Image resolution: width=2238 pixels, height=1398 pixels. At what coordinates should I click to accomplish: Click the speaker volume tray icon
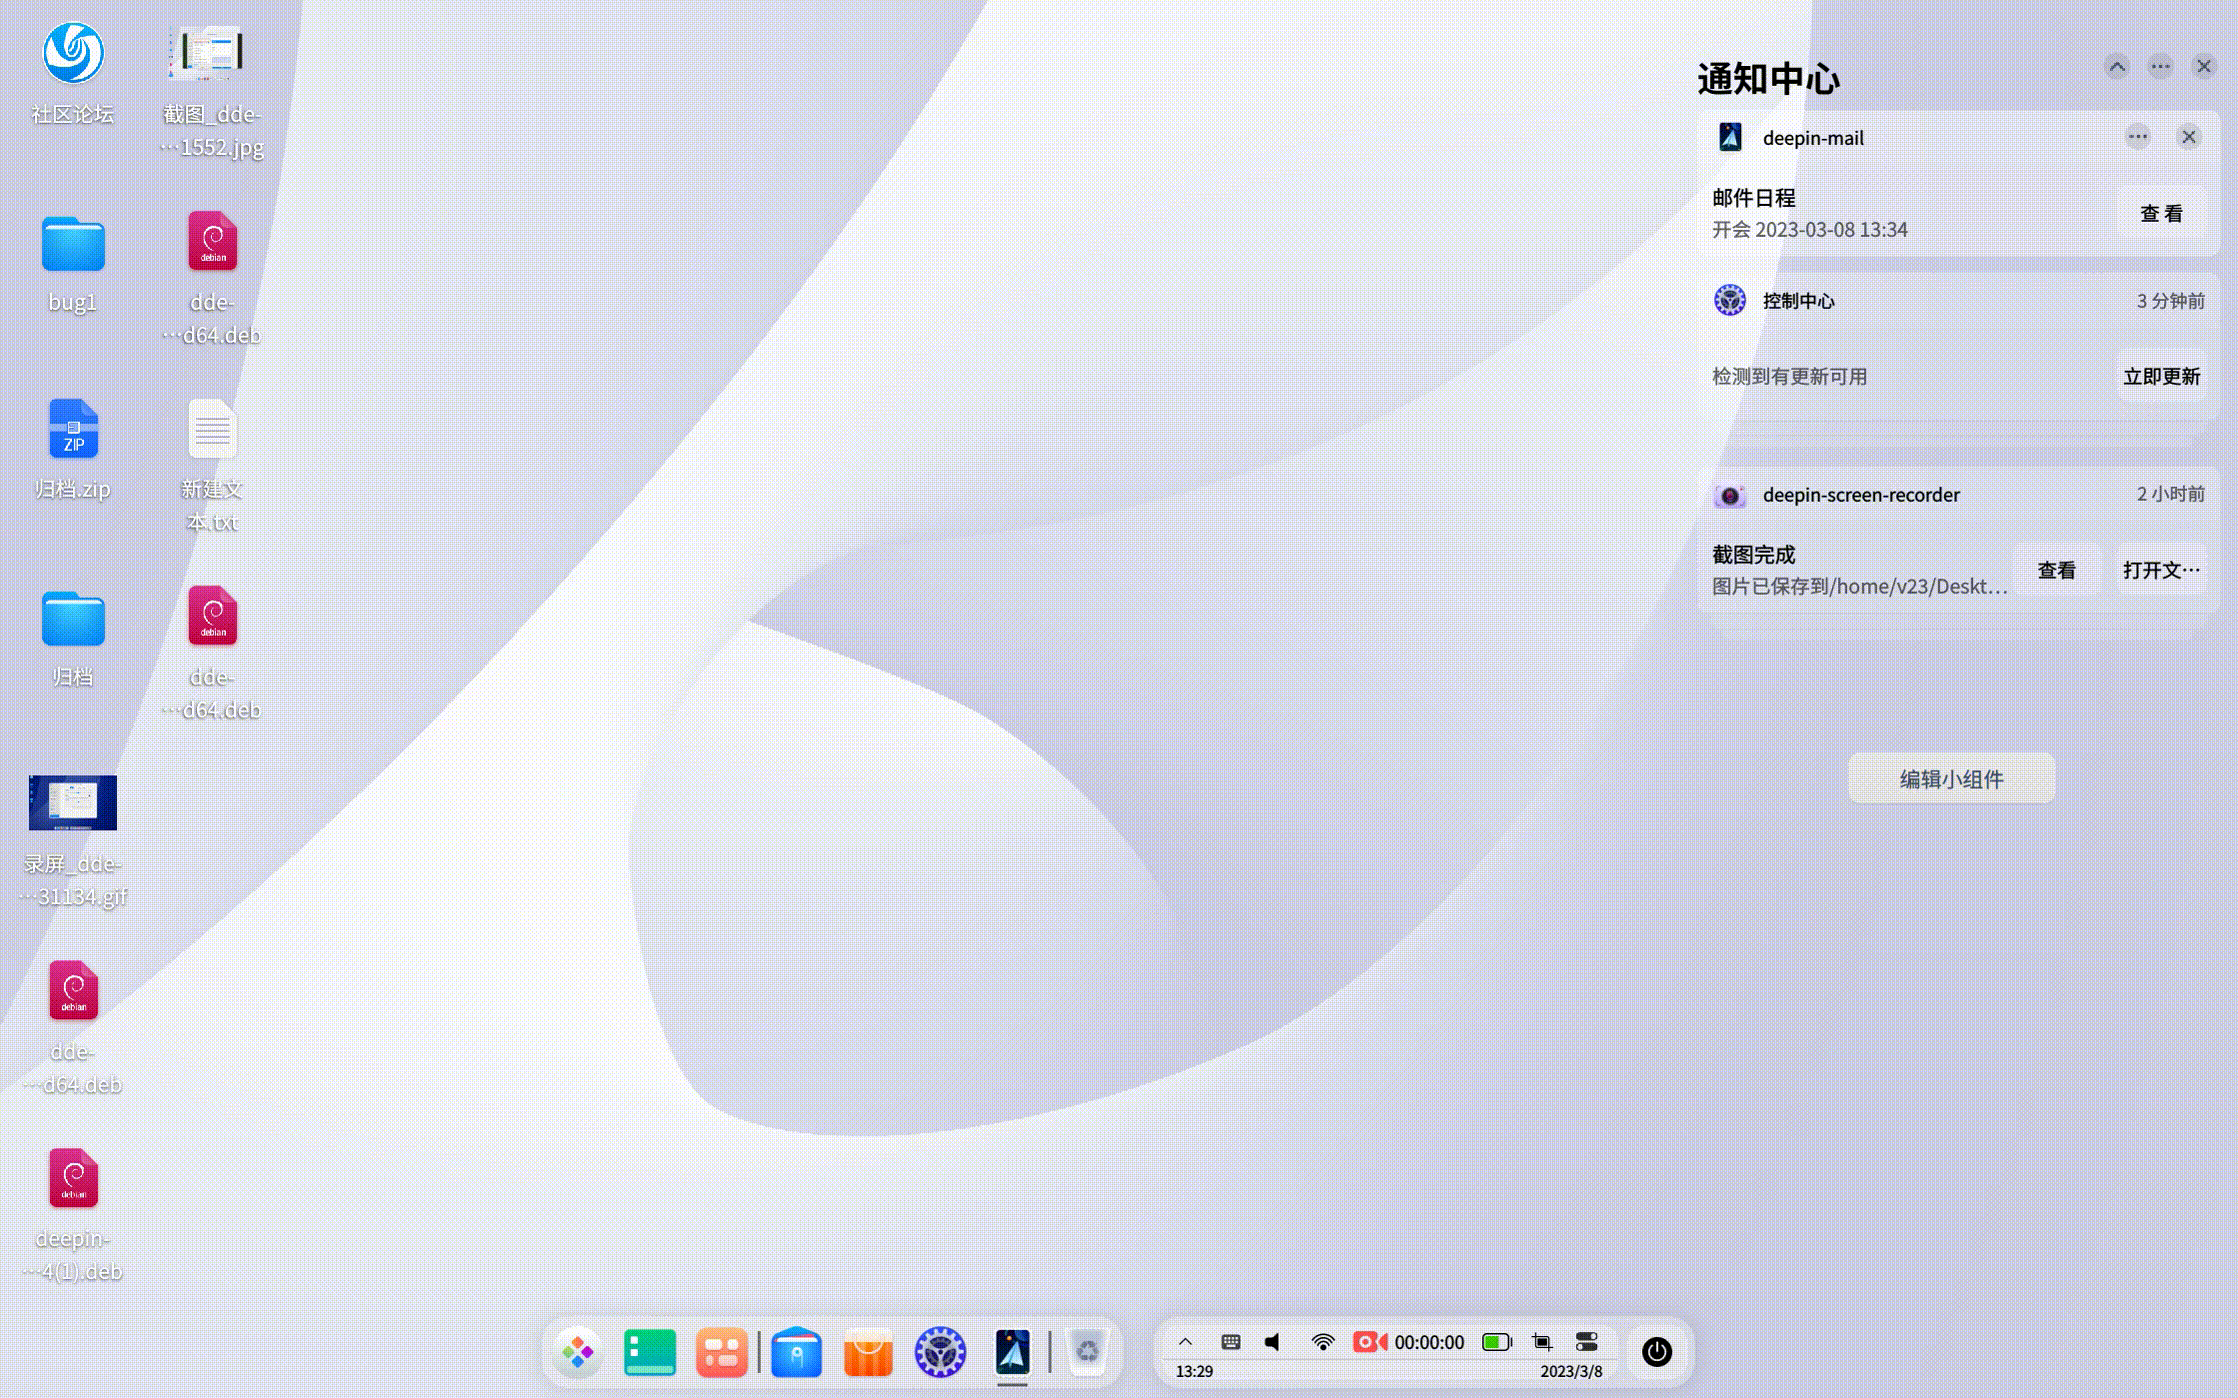[1273, 1342]
